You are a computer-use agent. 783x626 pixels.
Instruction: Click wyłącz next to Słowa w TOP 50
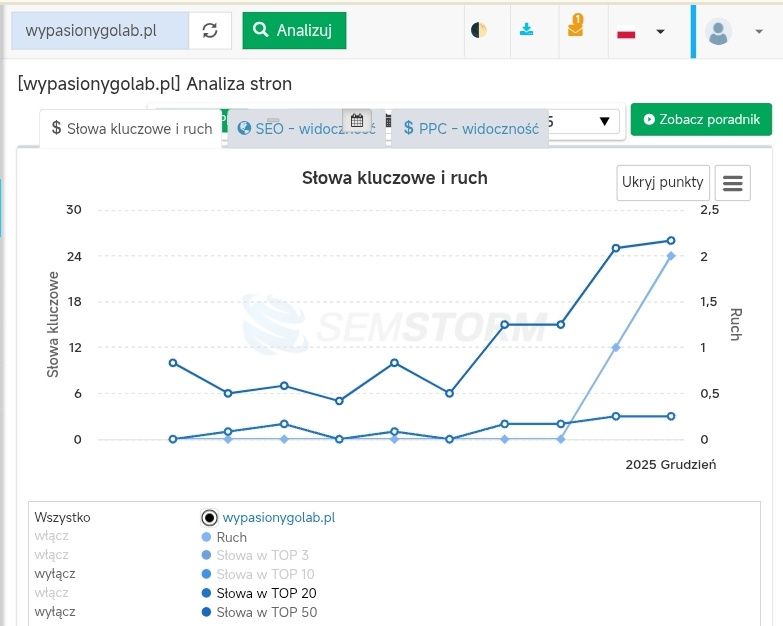(x=55, y=612)
